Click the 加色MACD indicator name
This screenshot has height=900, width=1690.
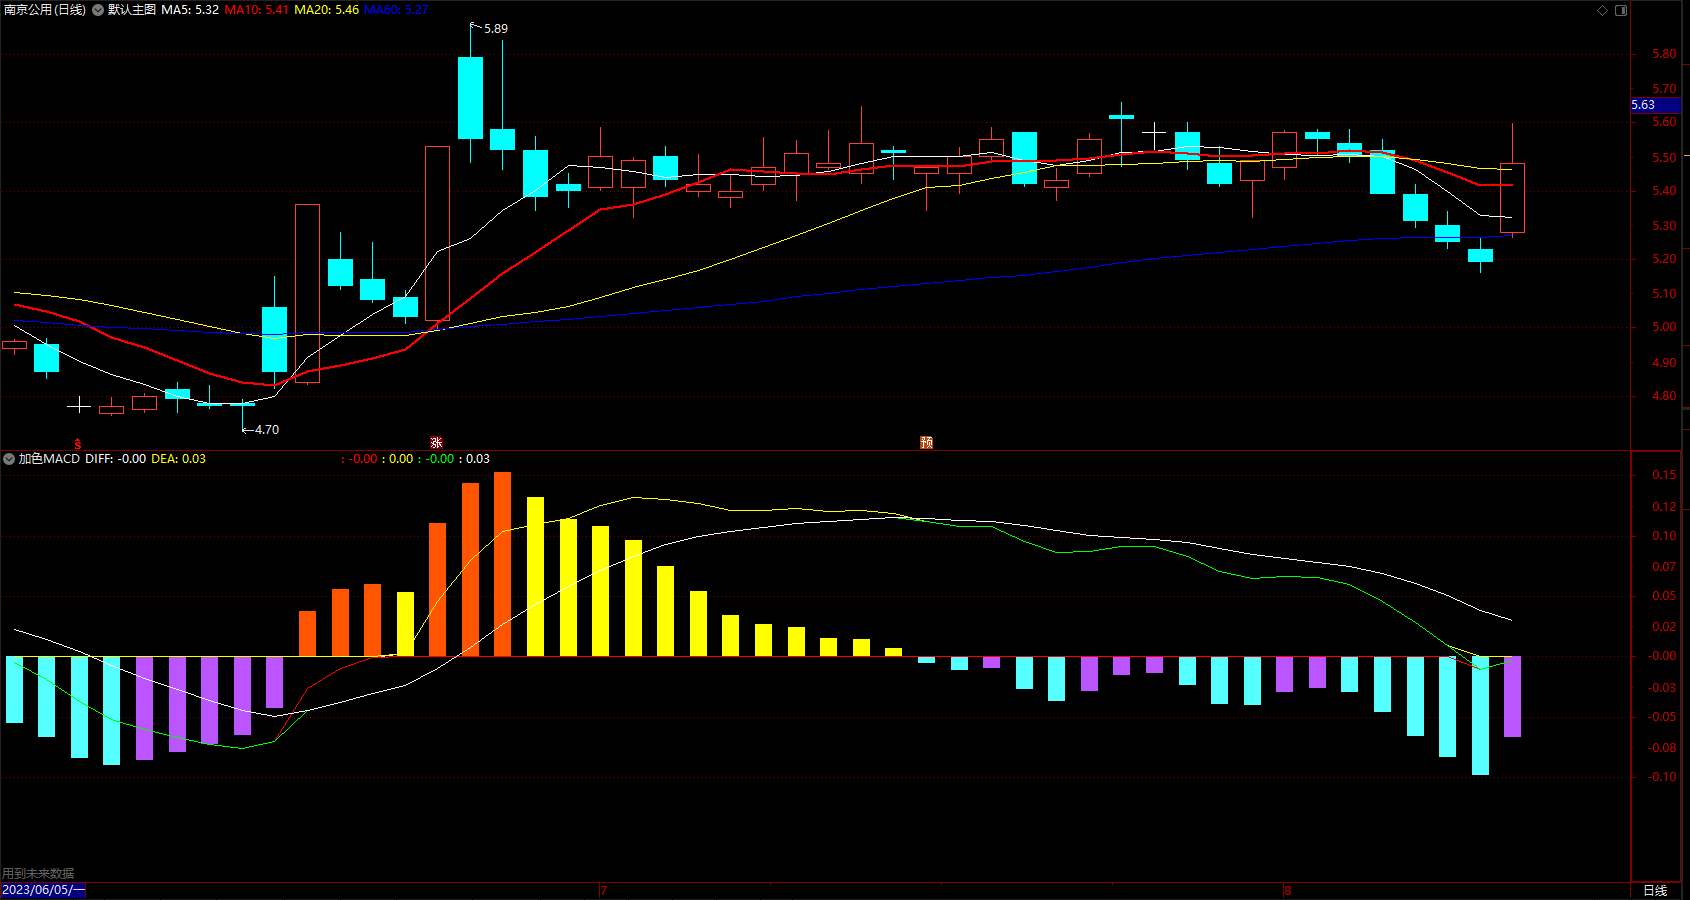49,459
